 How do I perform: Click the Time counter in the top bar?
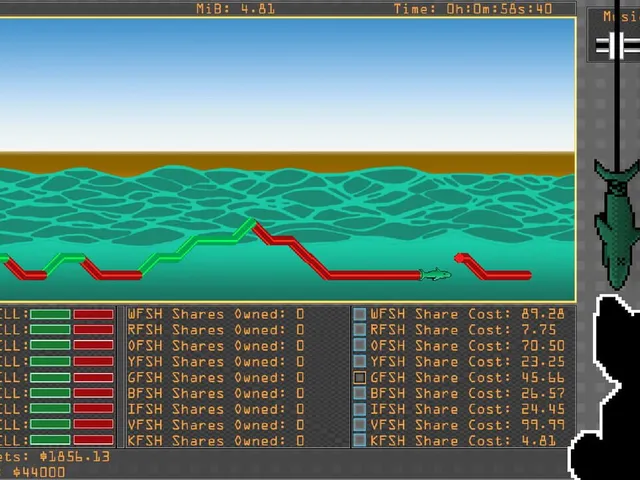pos(473,9)
